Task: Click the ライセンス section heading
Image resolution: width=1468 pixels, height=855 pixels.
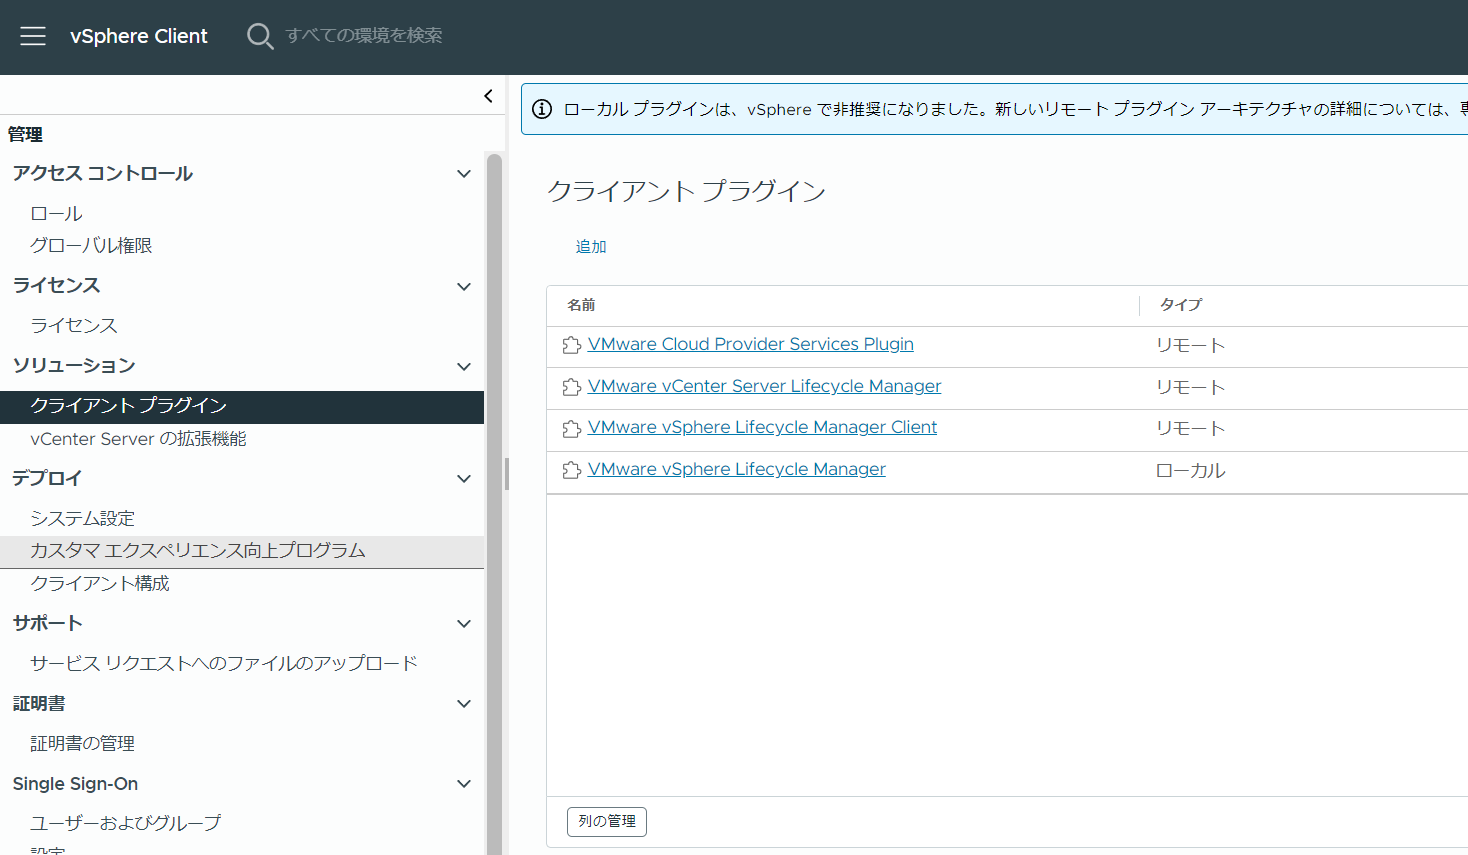Action: 56,285
